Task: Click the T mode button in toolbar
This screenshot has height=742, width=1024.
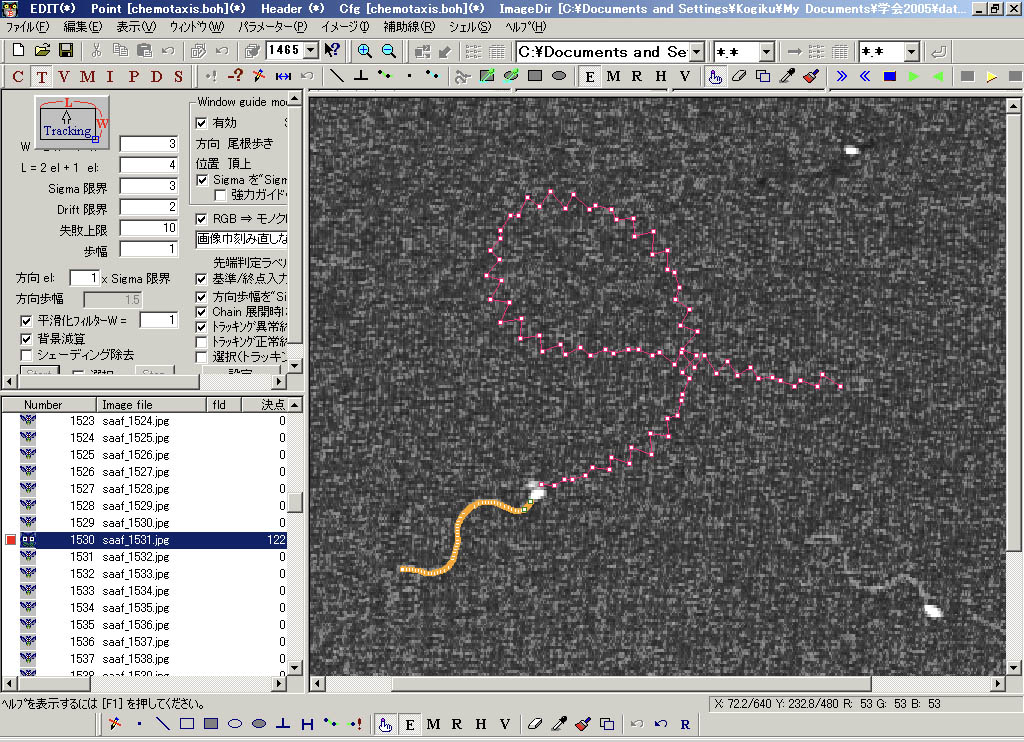Action: point(41,77)
